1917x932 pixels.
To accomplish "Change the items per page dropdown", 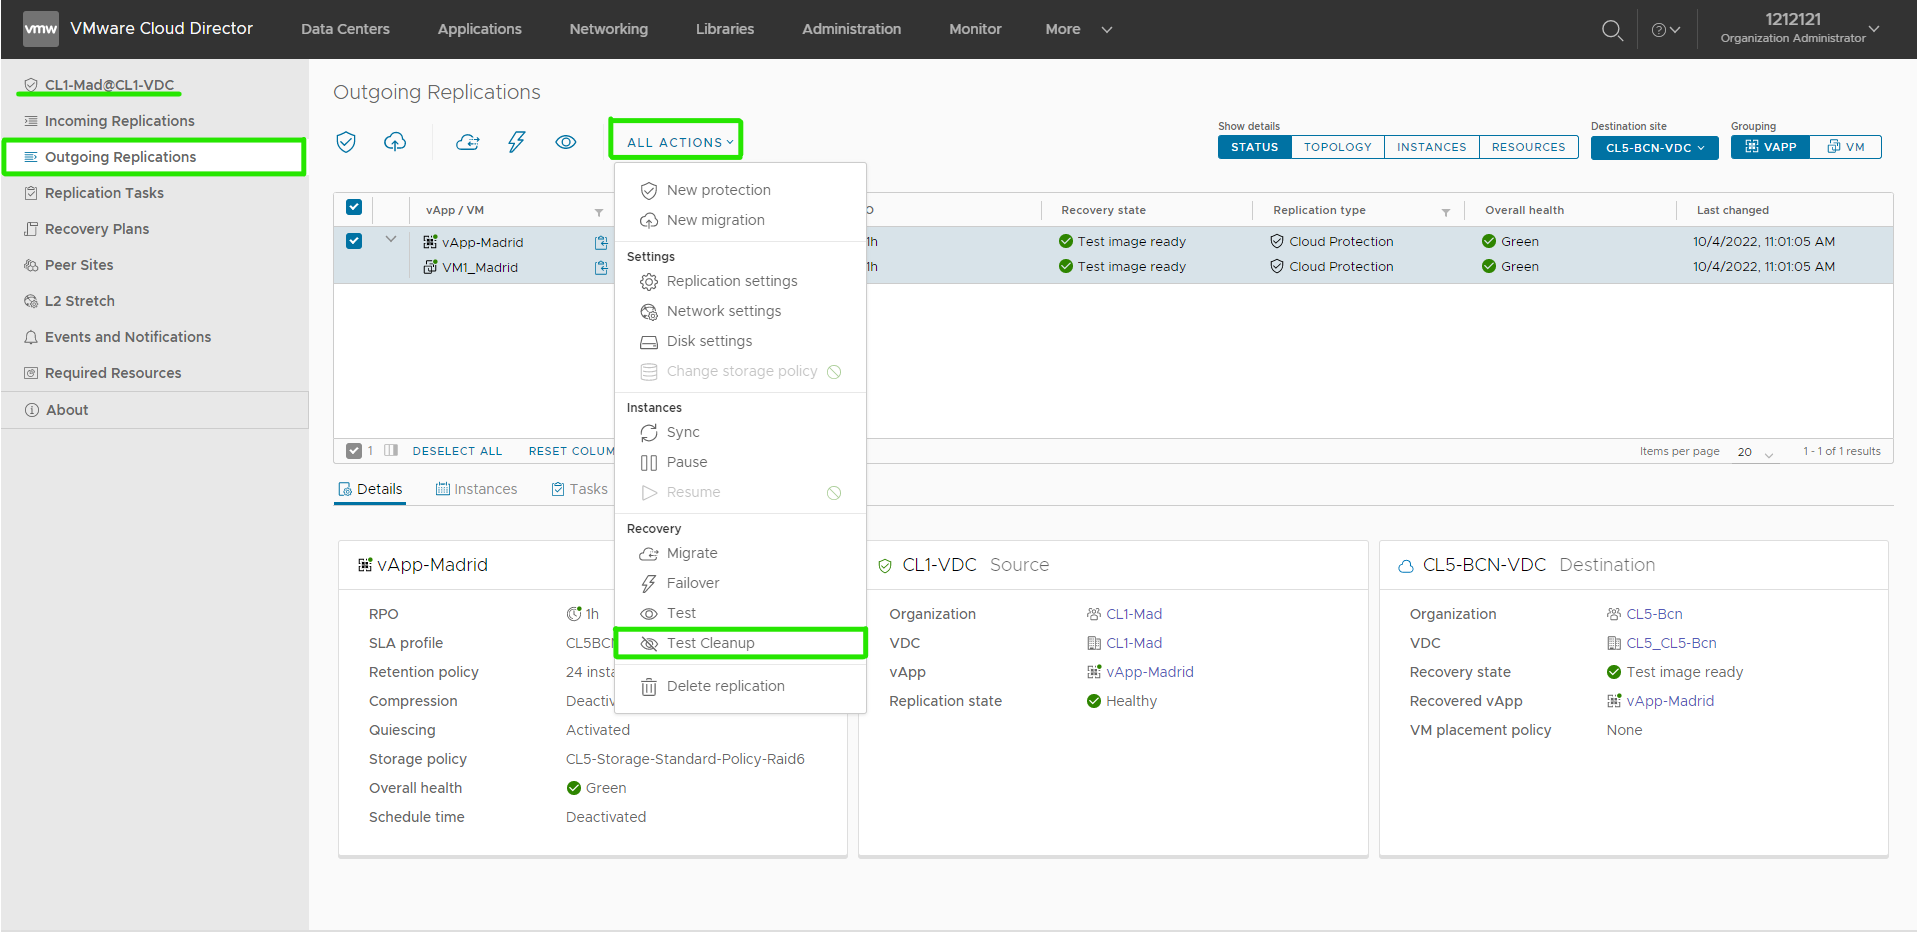I will [1756, 452].
